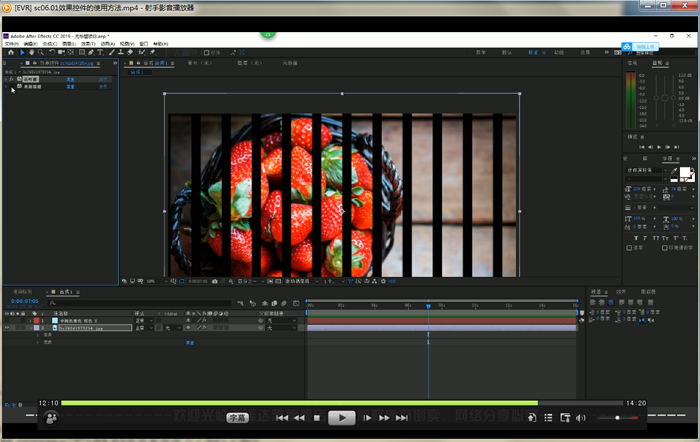Toggle the left checkbox in Character panel bottom
The image size is (700, 442).
tap(629, 248)
